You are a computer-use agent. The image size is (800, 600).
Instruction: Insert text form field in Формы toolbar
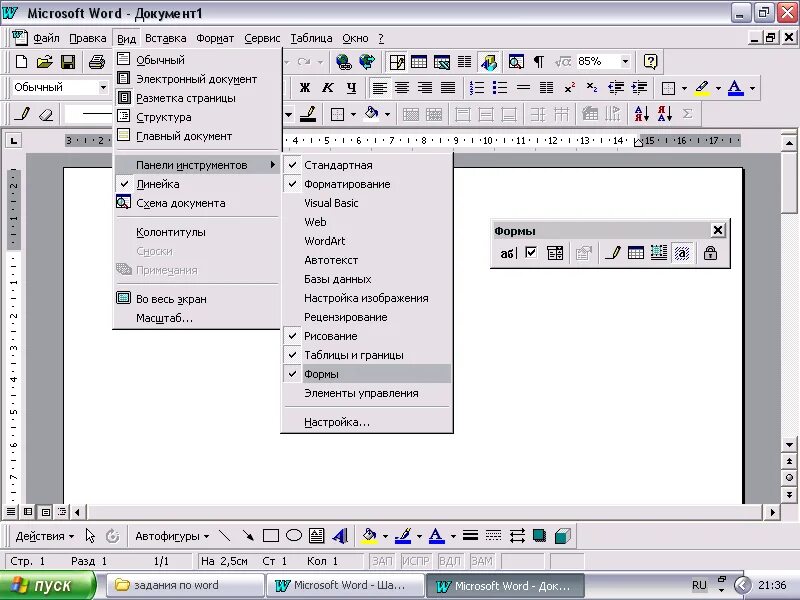click(x=508, y=253)
